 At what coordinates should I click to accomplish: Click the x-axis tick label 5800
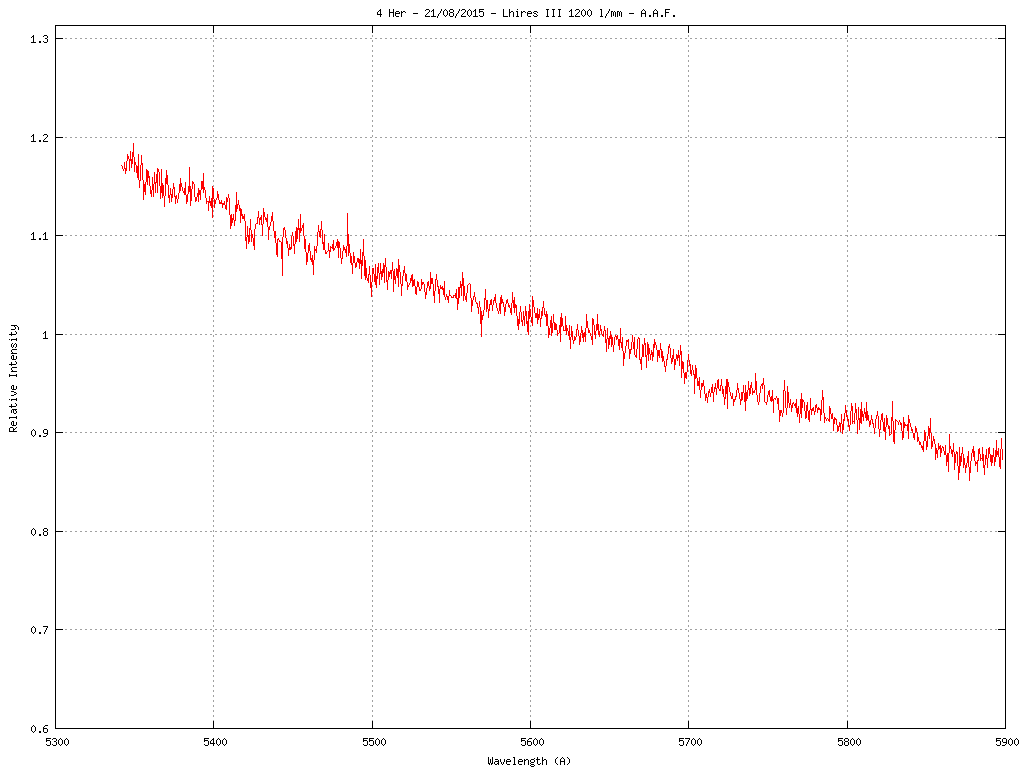[848, 743]
